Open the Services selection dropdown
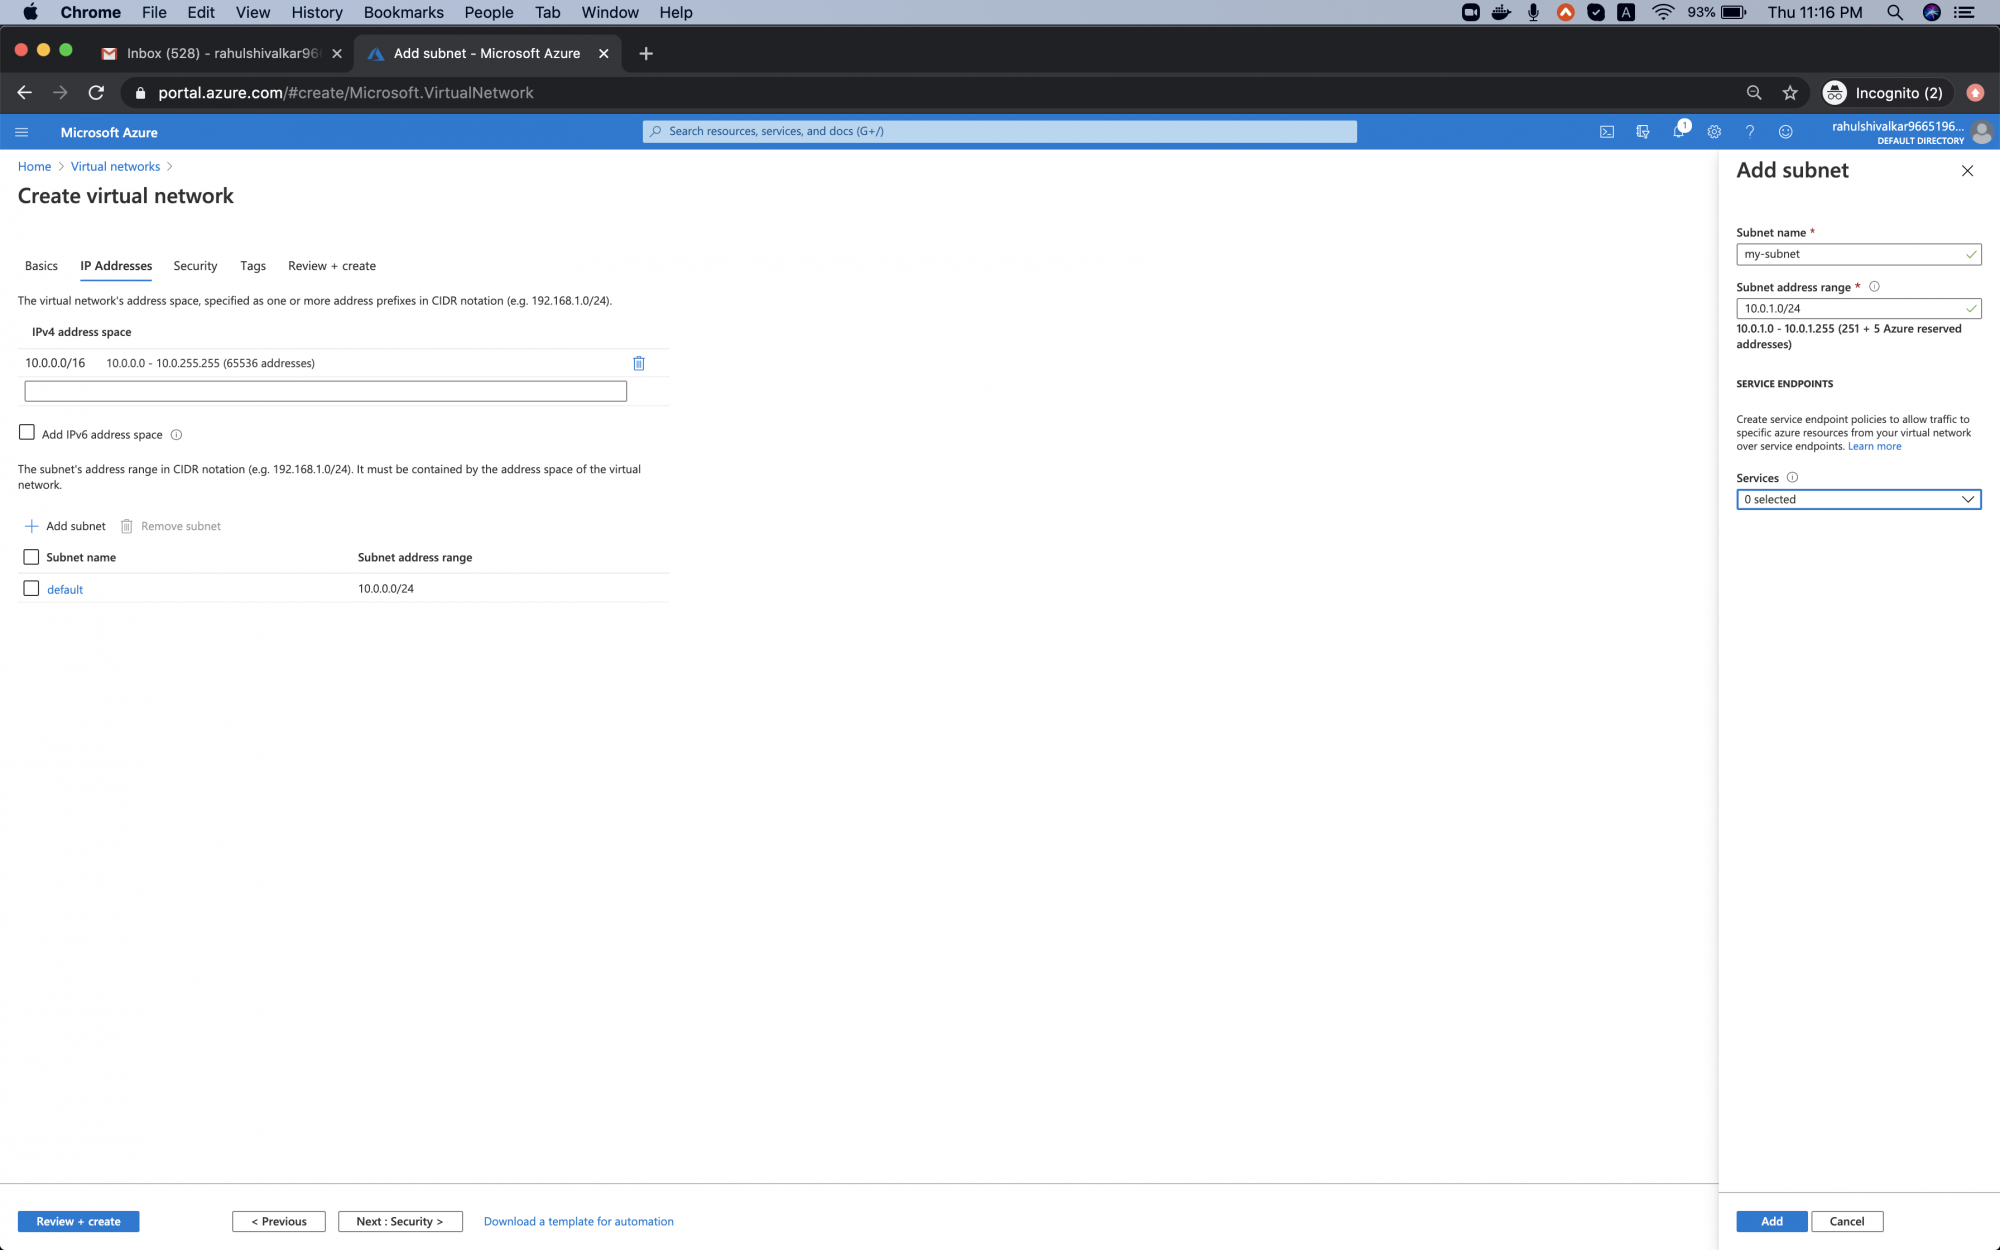The image size is (2000, 1250). [x=1858, y=499]
